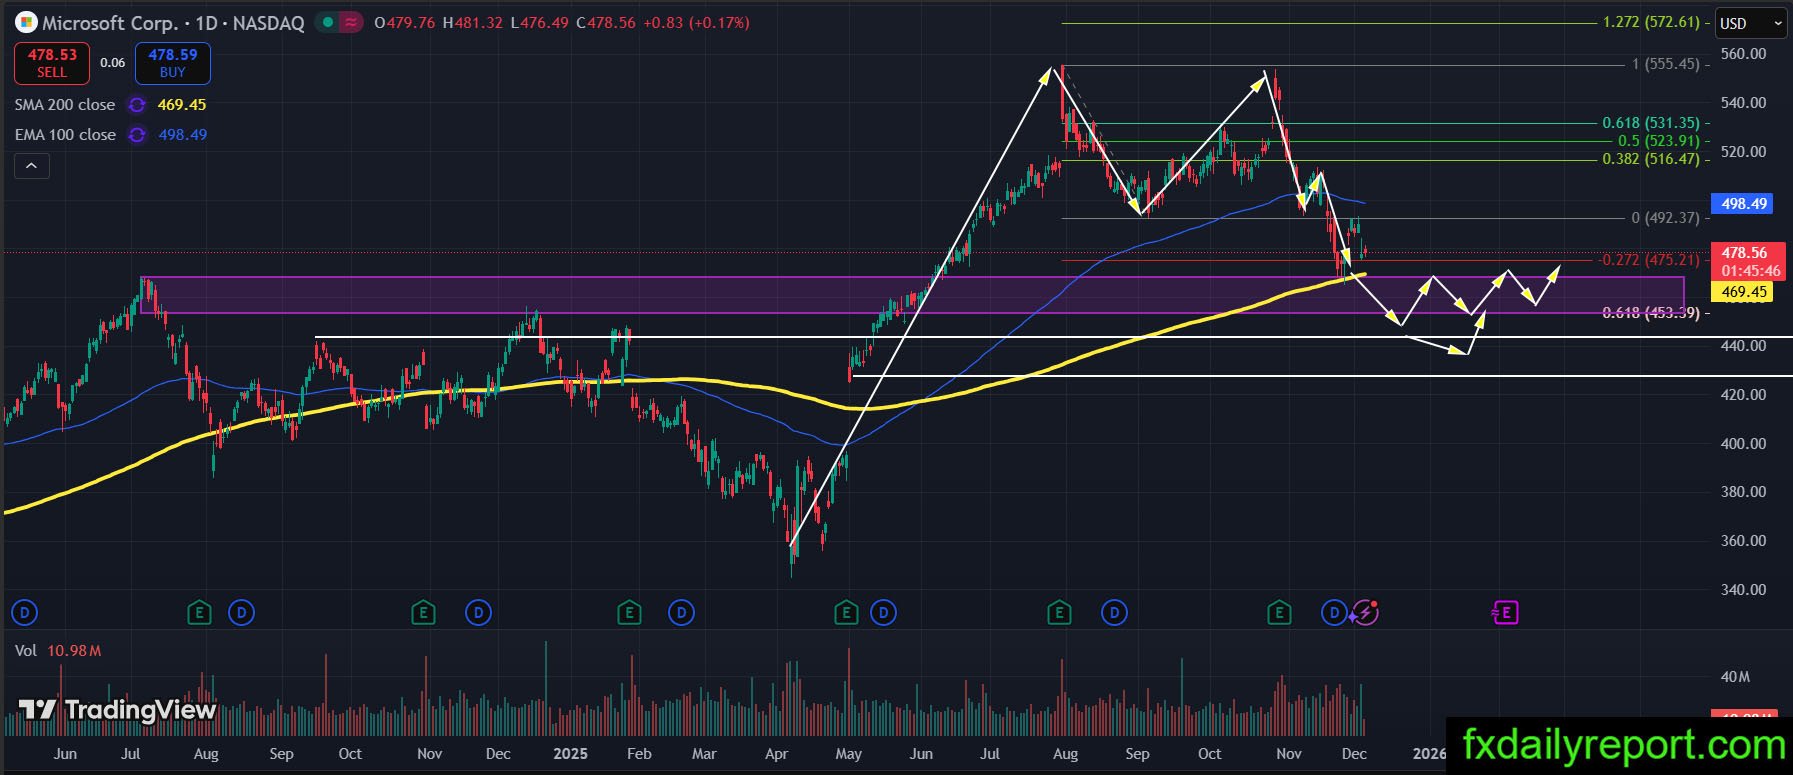Select the EMA 100 close indicator label
1793x775 pixels.
point(65,134)
